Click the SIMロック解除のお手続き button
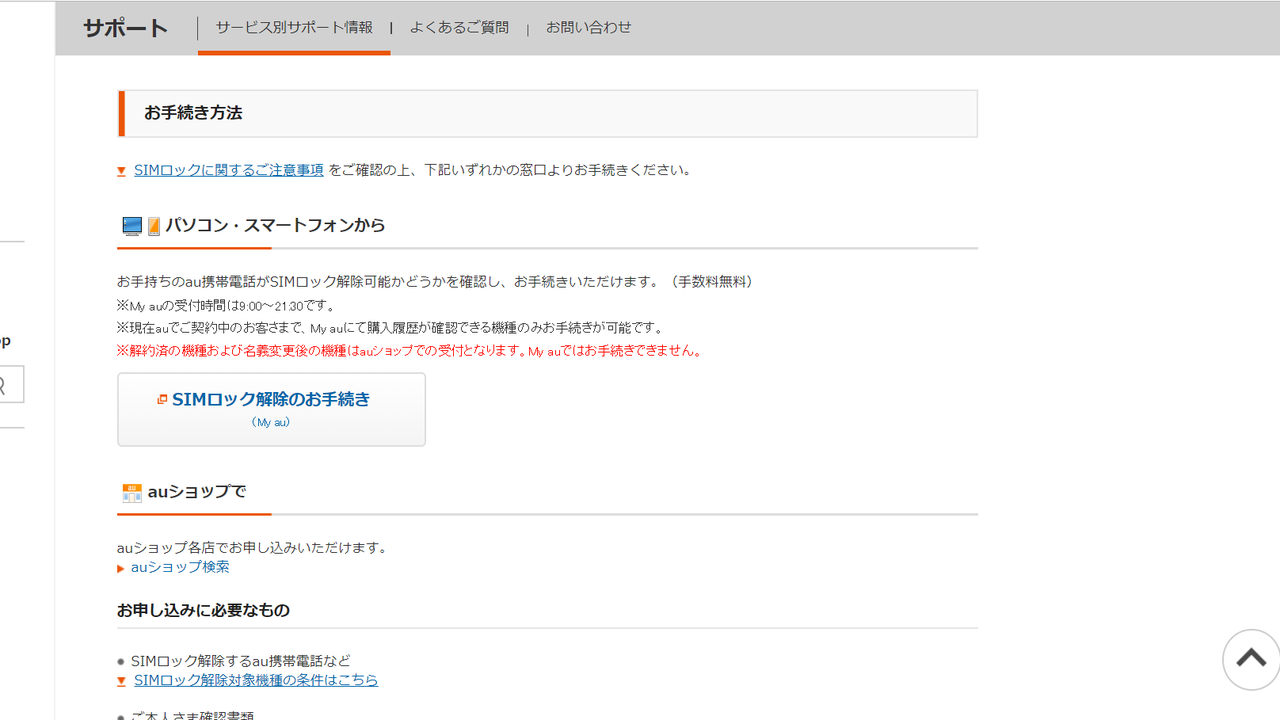1280x720 pixels. (271, 409)
